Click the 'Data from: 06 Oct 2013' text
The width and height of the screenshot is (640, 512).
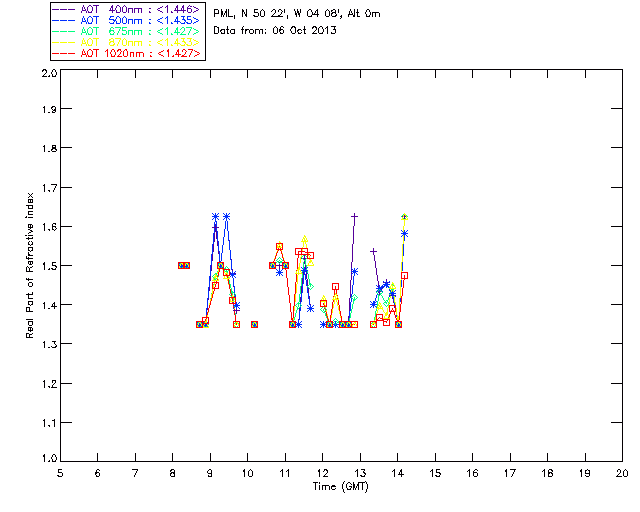[x=275, y=30]
